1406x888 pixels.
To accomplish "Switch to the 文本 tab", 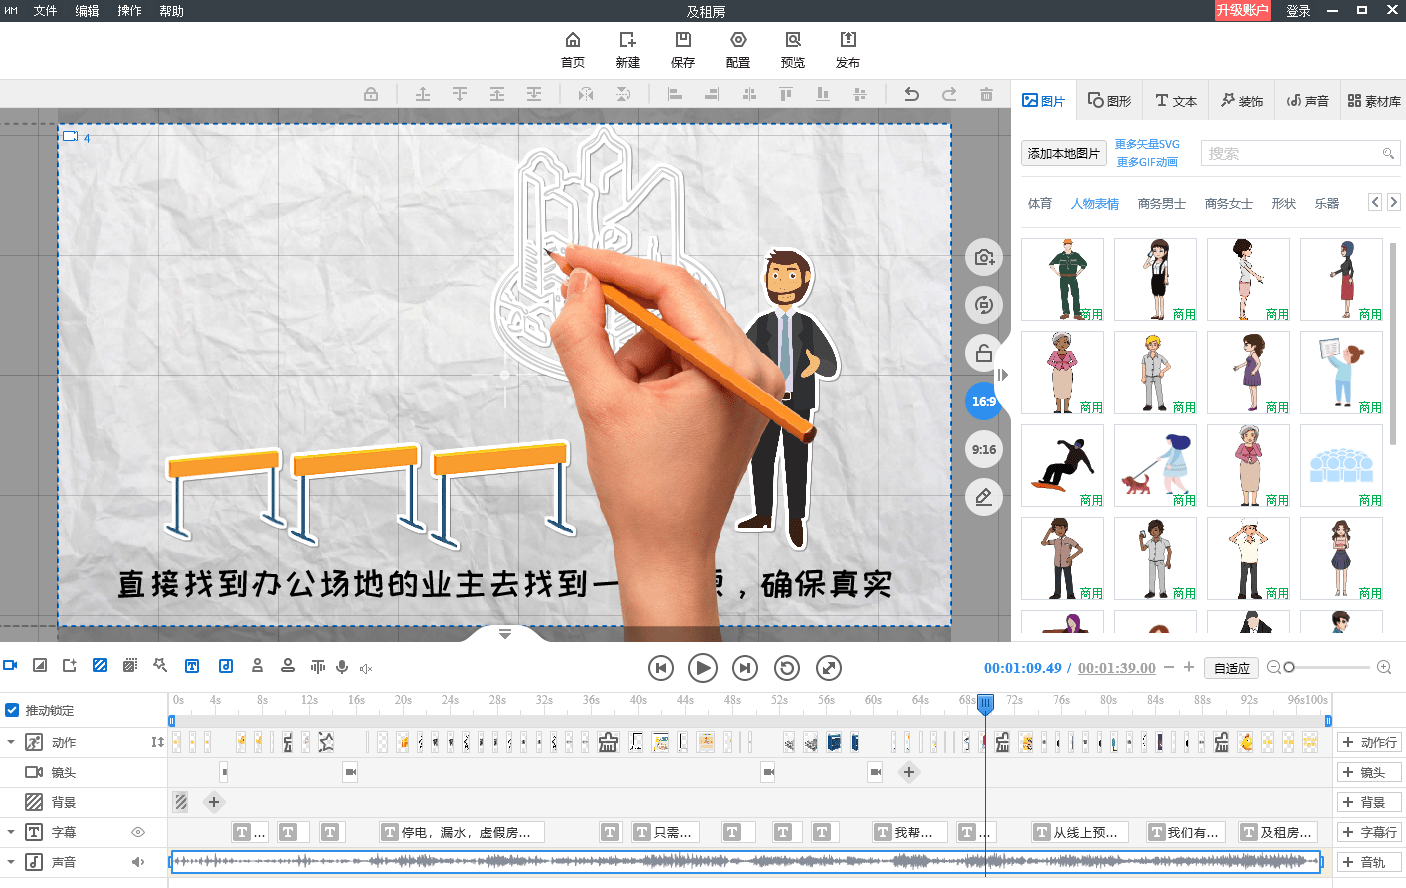I will [x=1176, y=101].
